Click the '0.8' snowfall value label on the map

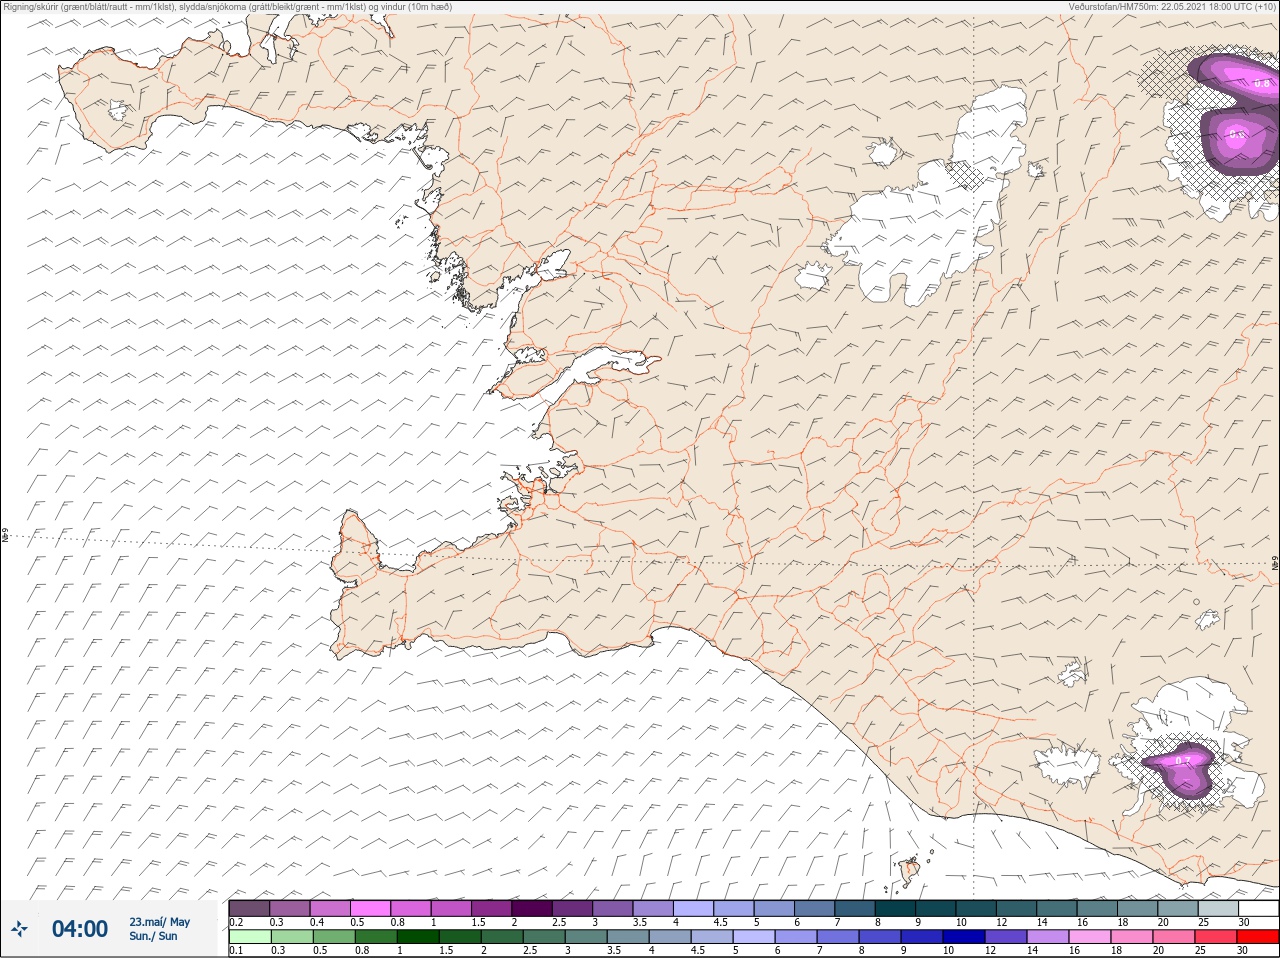click(x=1262, y=84)
